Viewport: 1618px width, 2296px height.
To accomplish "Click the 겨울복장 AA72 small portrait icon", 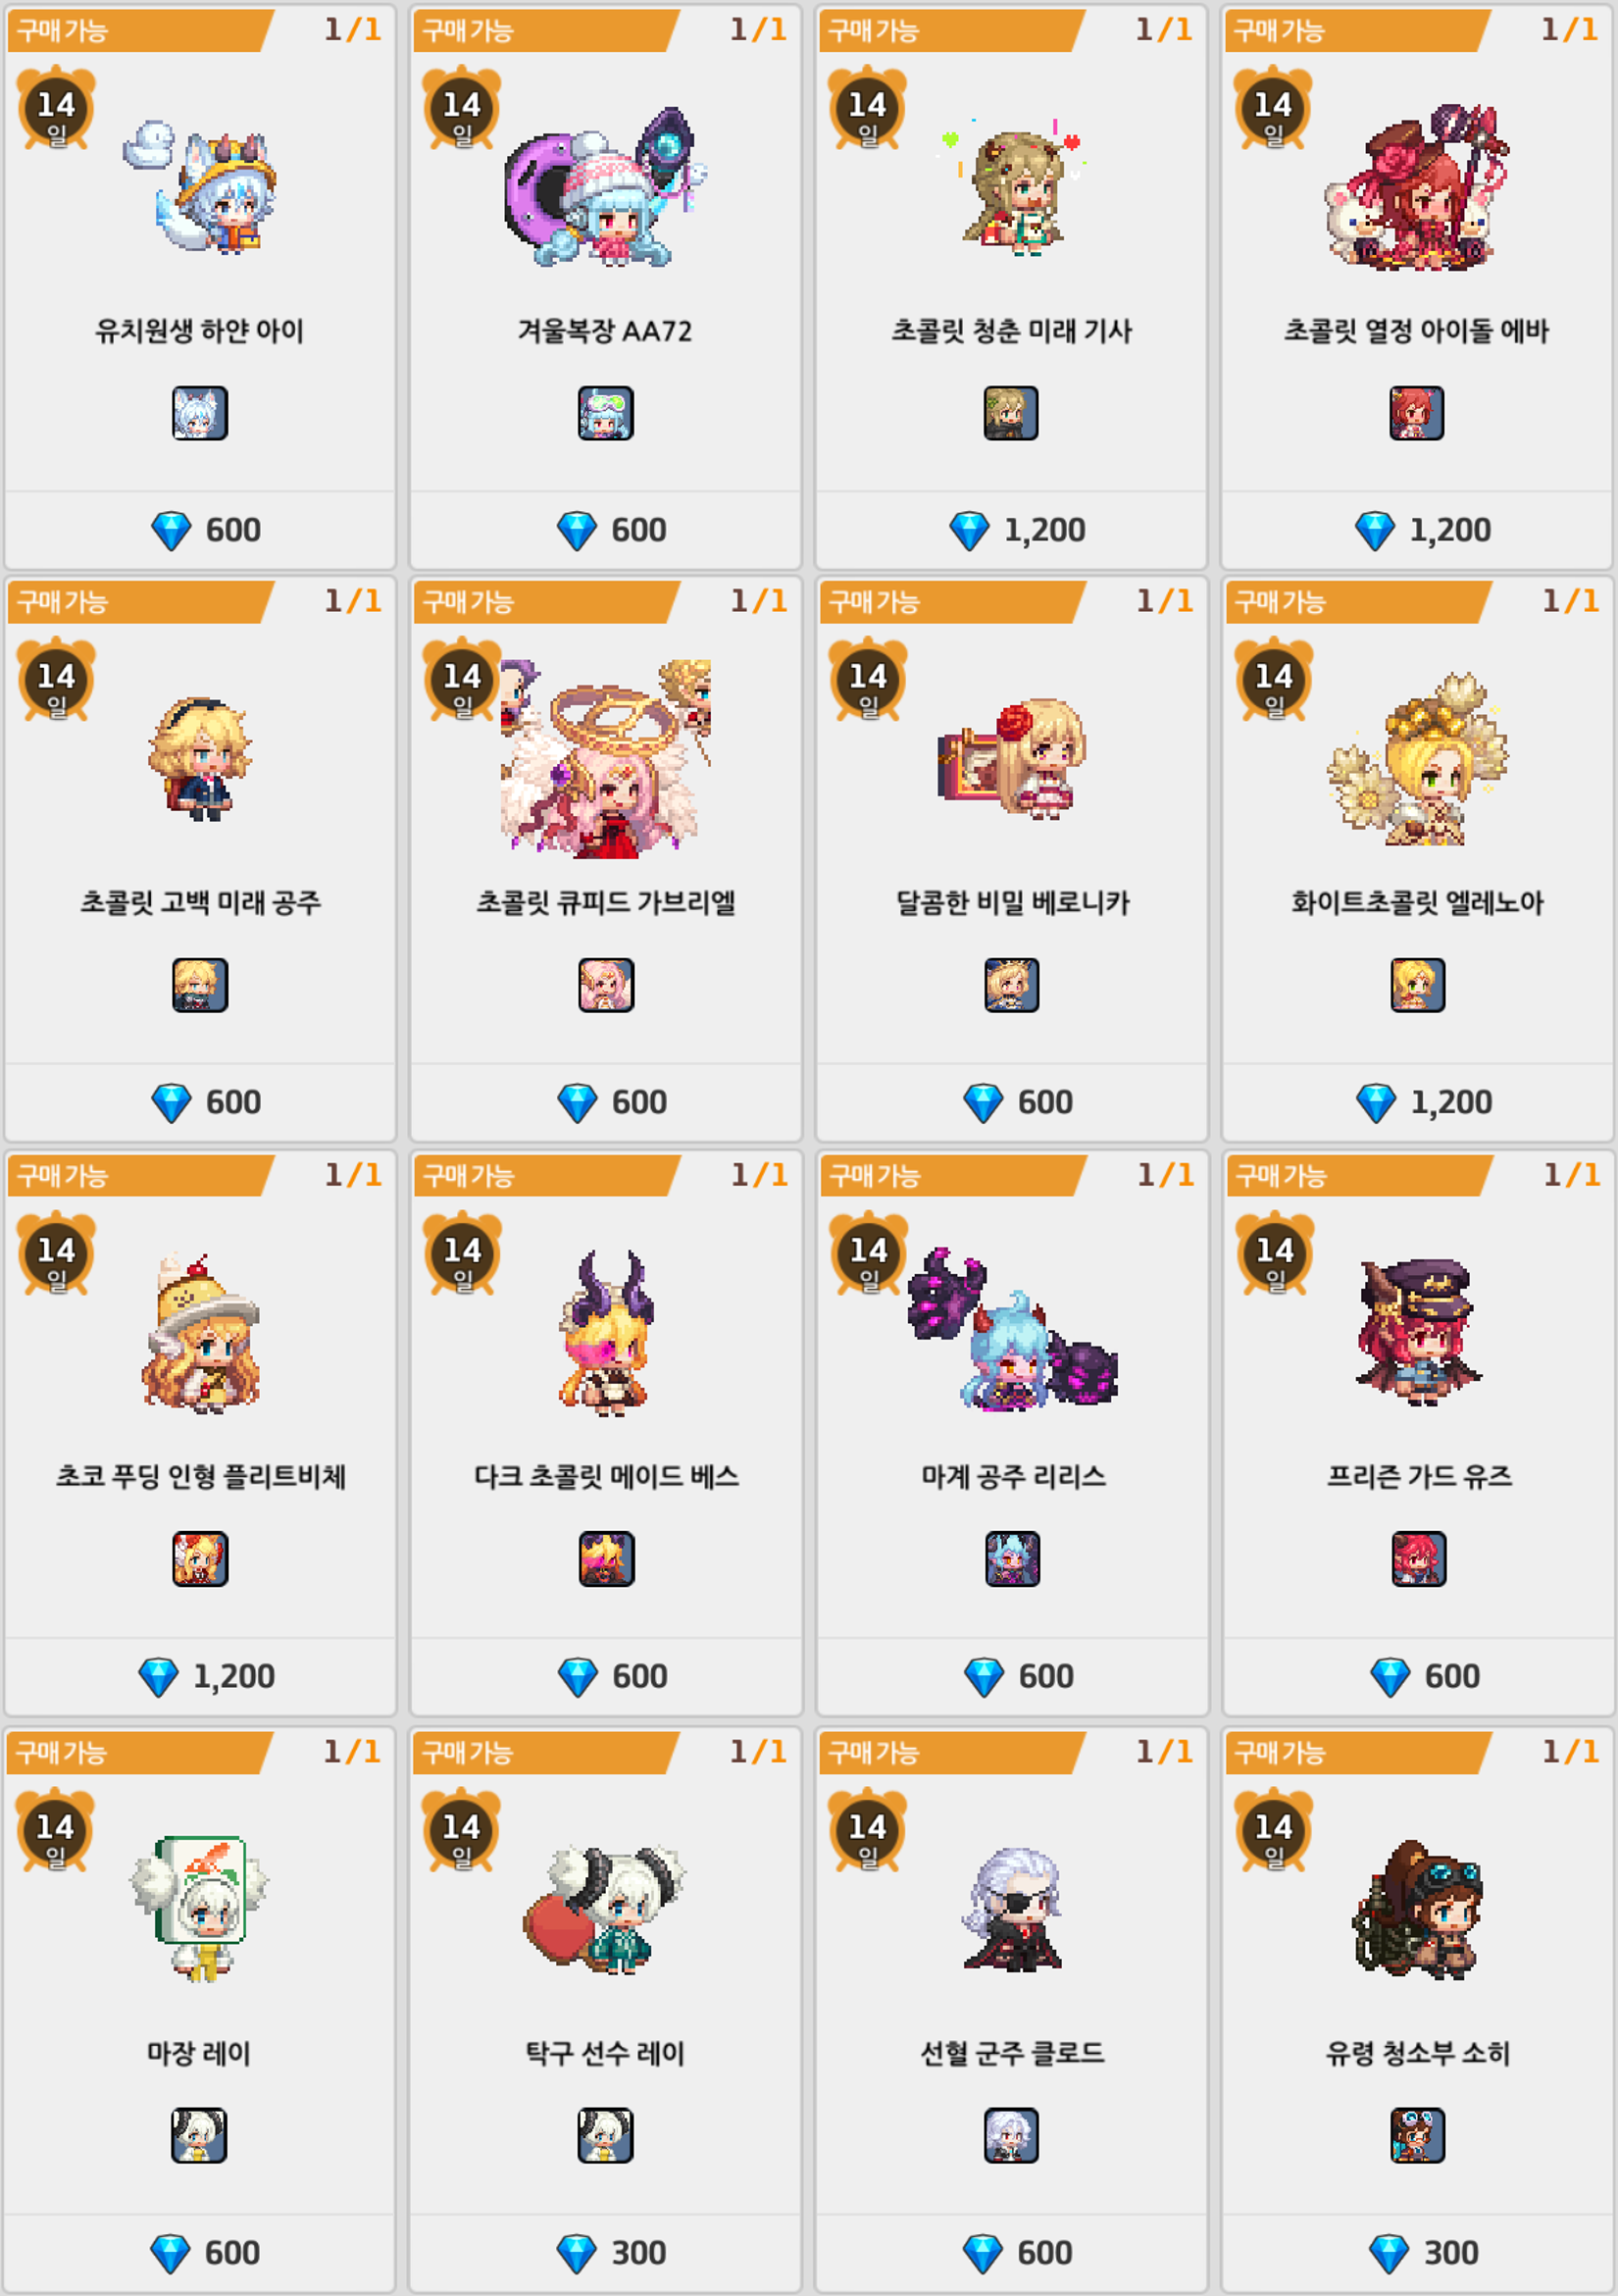I will [x=606, y=413].
